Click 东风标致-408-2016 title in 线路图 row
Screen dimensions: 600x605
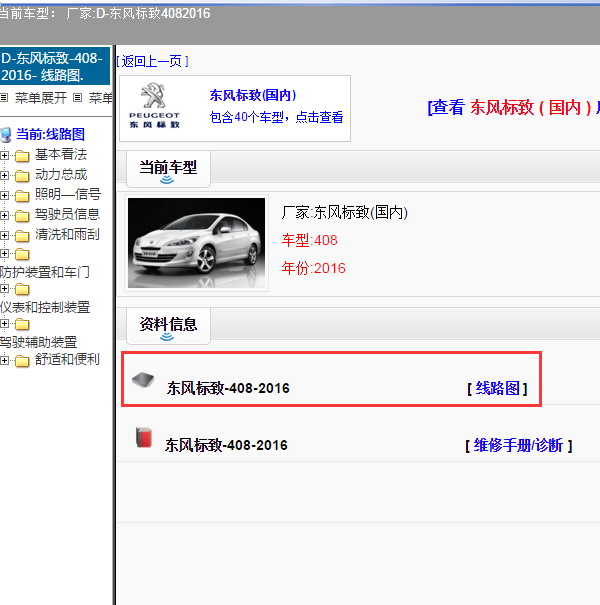tap(228, 388)
